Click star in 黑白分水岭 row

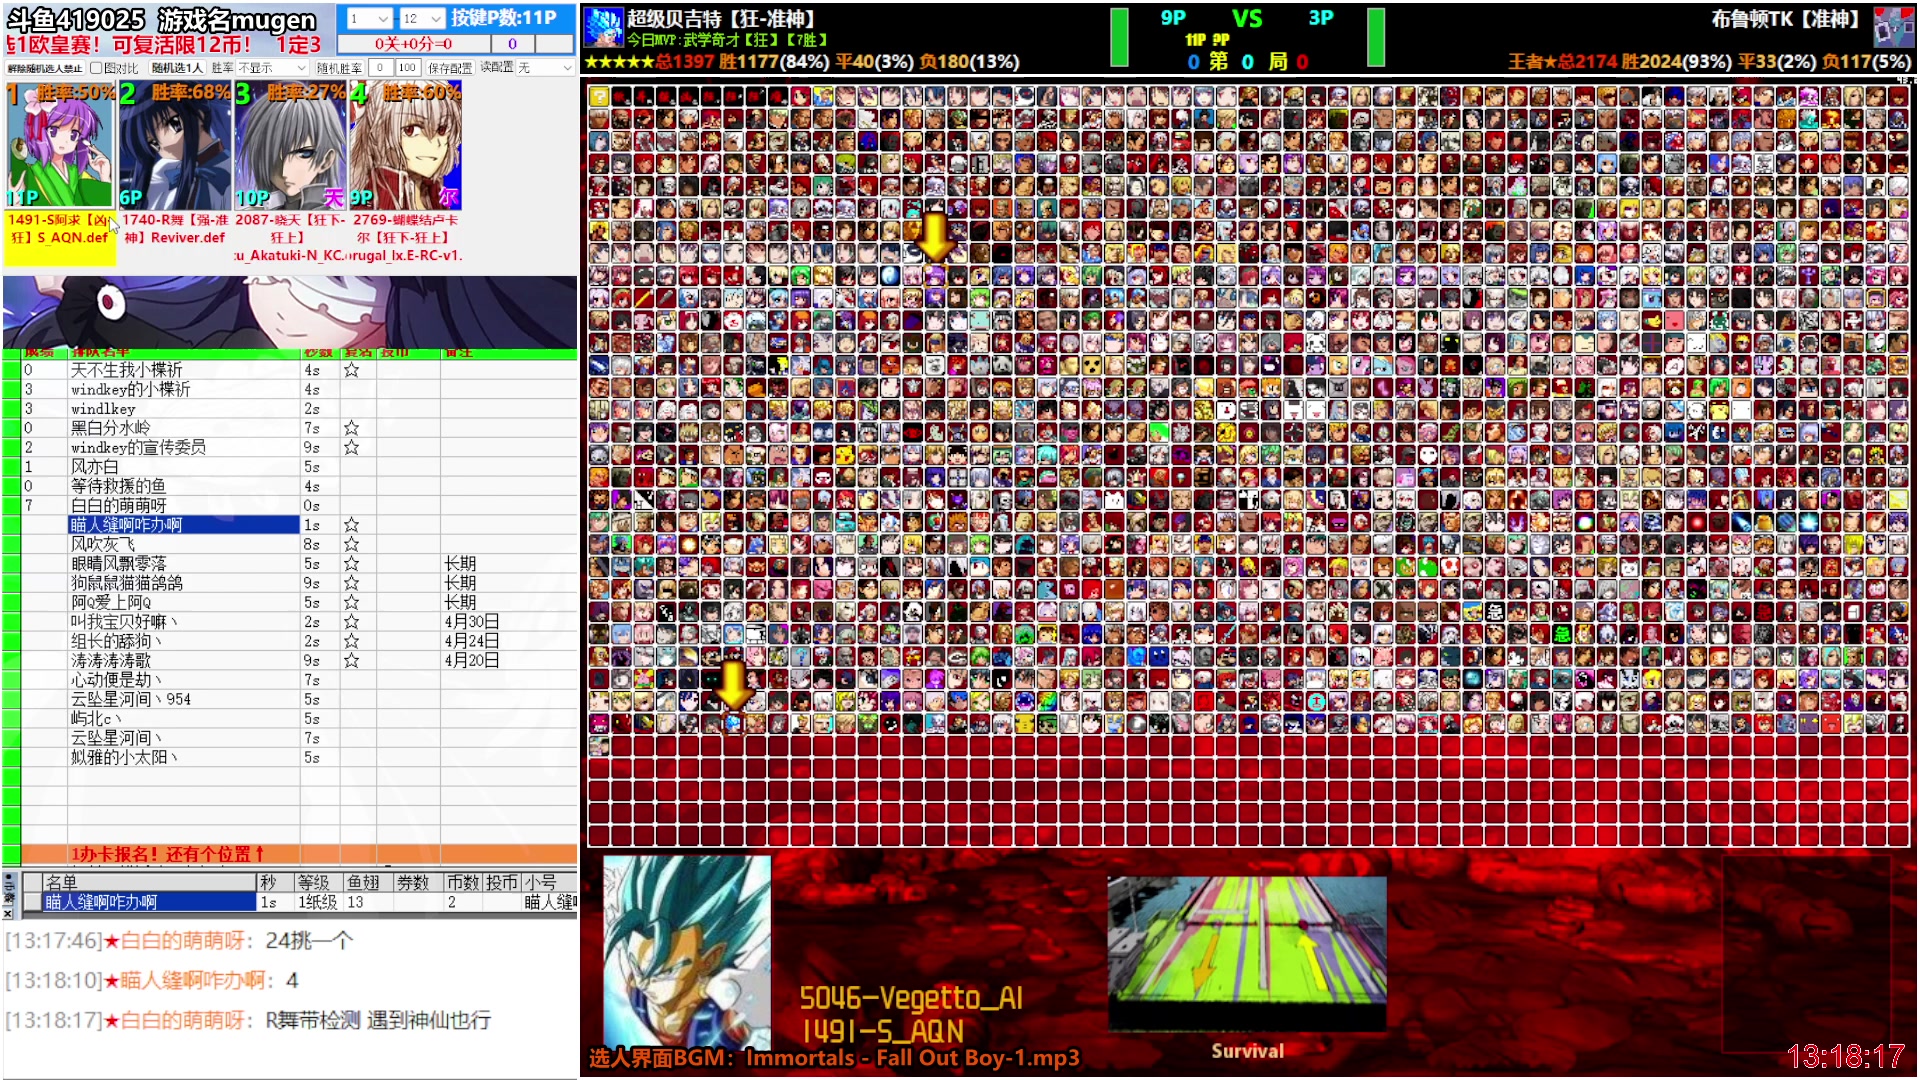tap(351, 428)
